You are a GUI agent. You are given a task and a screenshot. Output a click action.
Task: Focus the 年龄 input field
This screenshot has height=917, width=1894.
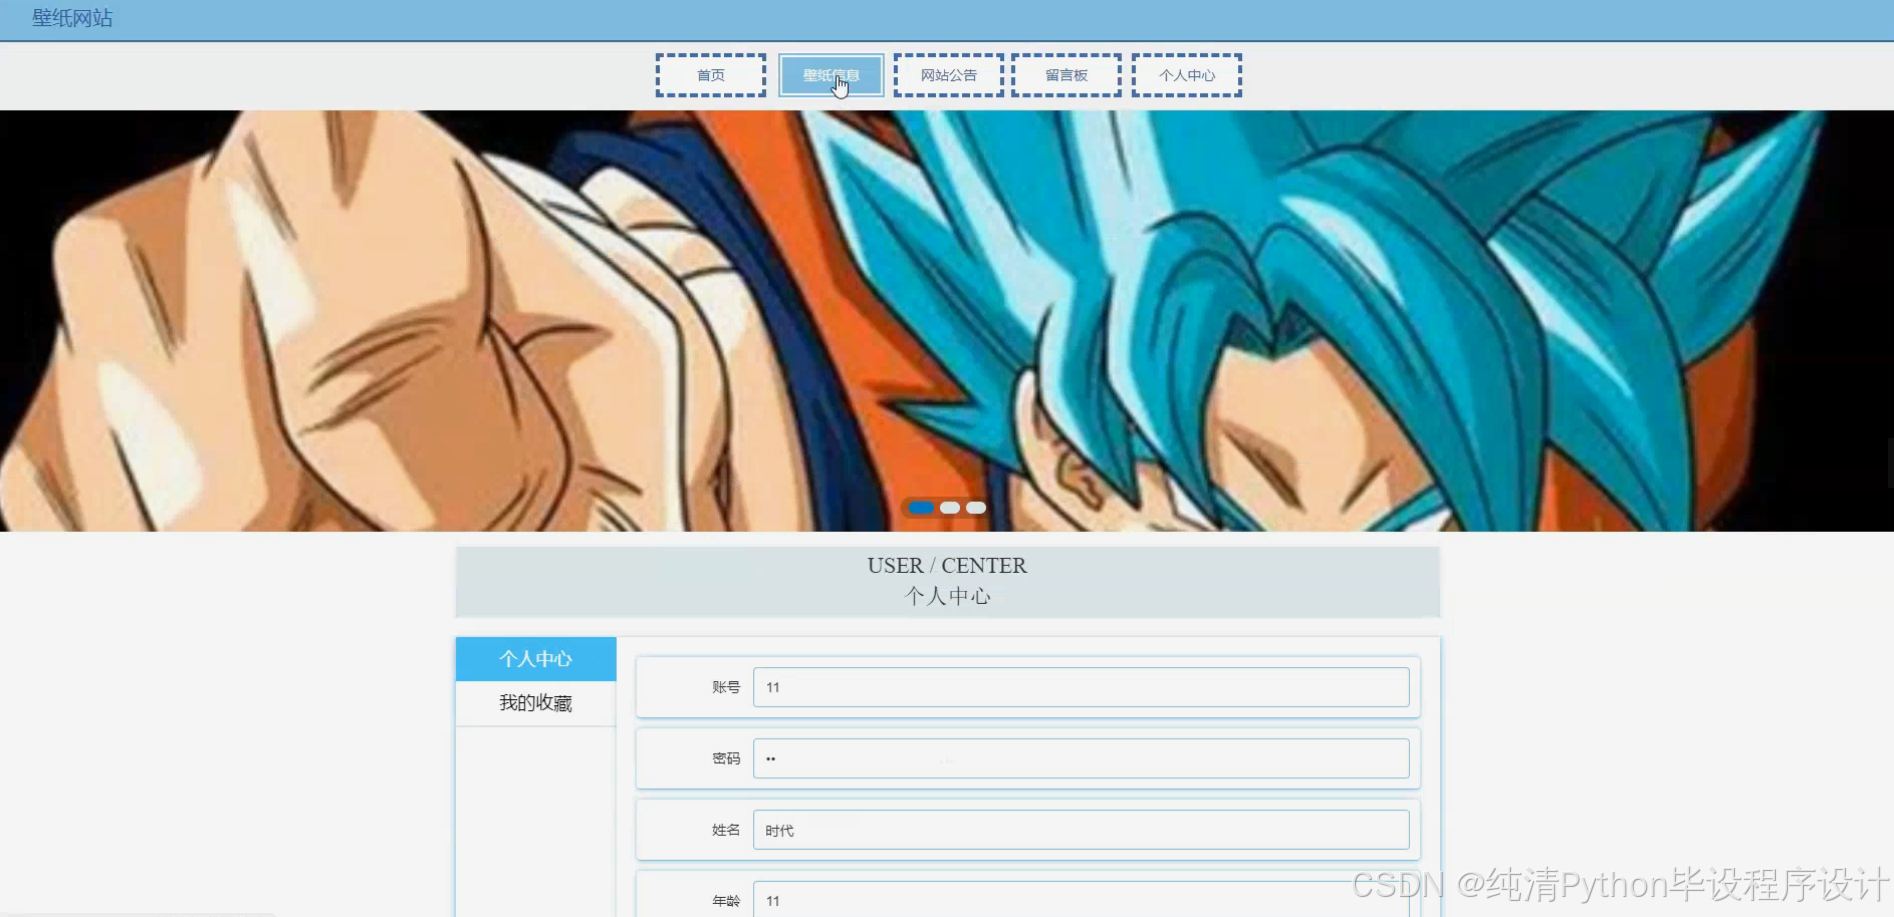click(1081, 899)
